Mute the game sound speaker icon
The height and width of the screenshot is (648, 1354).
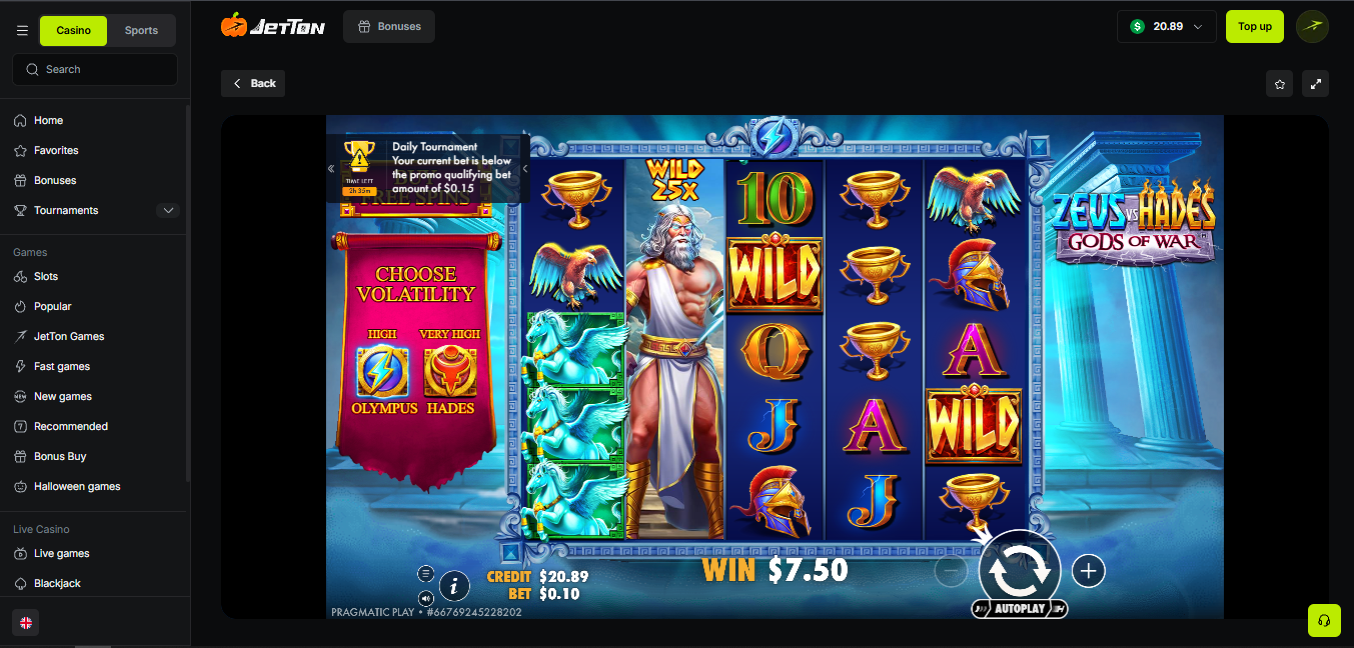426,598
